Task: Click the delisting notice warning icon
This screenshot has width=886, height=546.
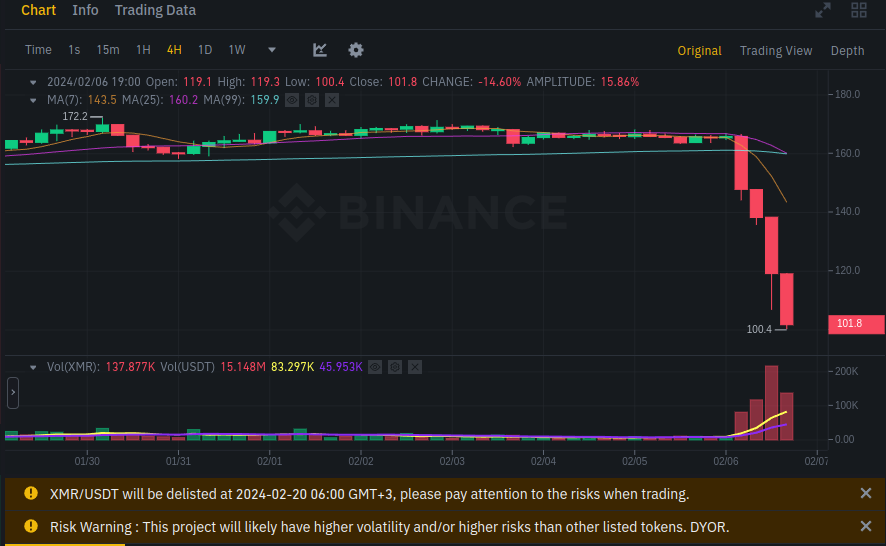Action: click(x=31, y=493)
